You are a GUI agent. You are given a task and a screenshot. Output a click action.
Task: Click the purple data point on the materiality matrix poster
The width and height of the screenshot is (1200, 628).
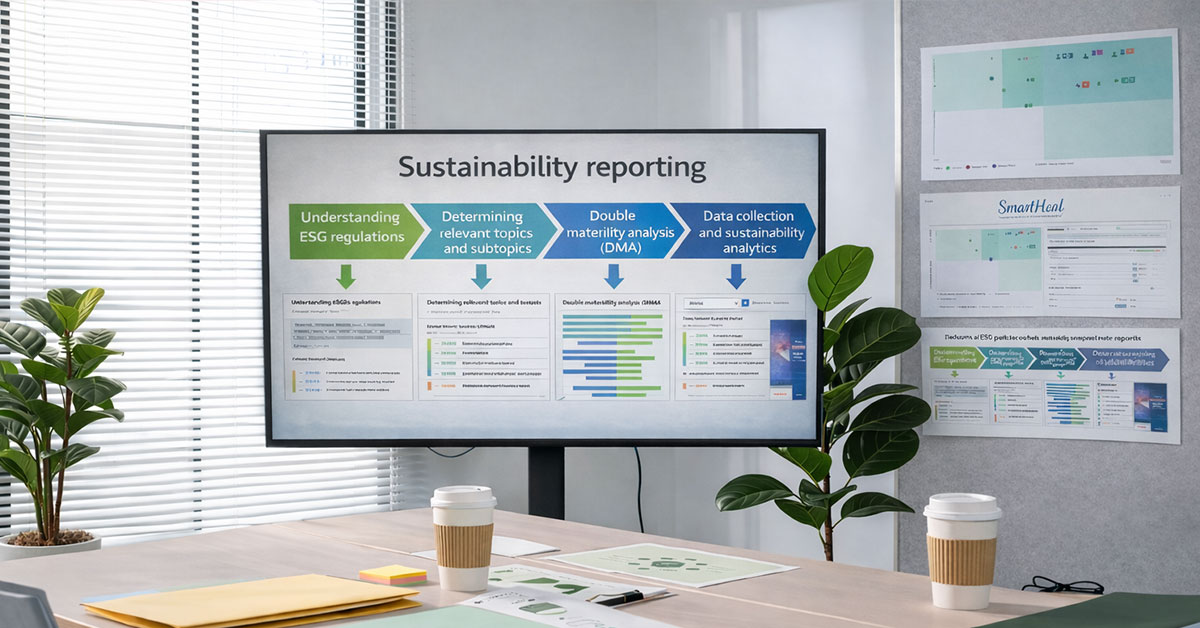[991, 259]
